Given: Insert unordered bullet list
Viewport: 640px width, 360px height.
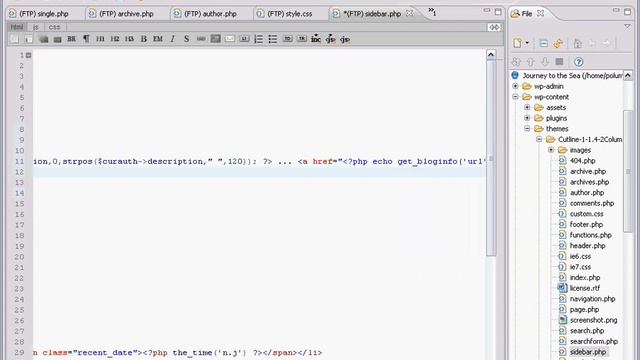Looking at the screenshot, I should pos(273,39).
